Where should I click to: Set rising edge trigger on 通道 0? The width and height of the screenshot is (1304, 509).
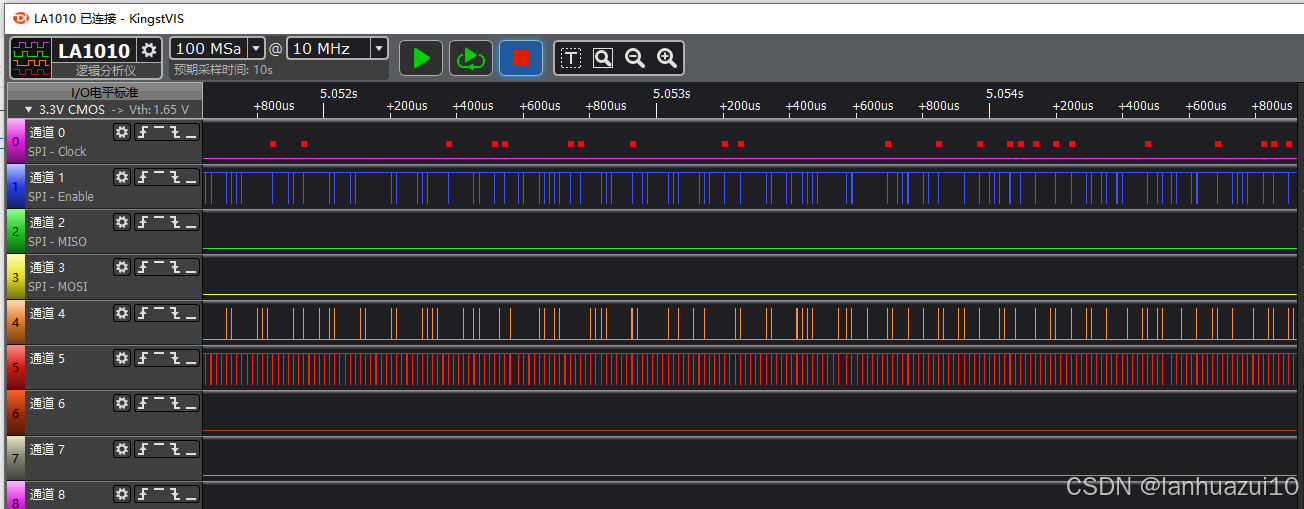[143, 132]
